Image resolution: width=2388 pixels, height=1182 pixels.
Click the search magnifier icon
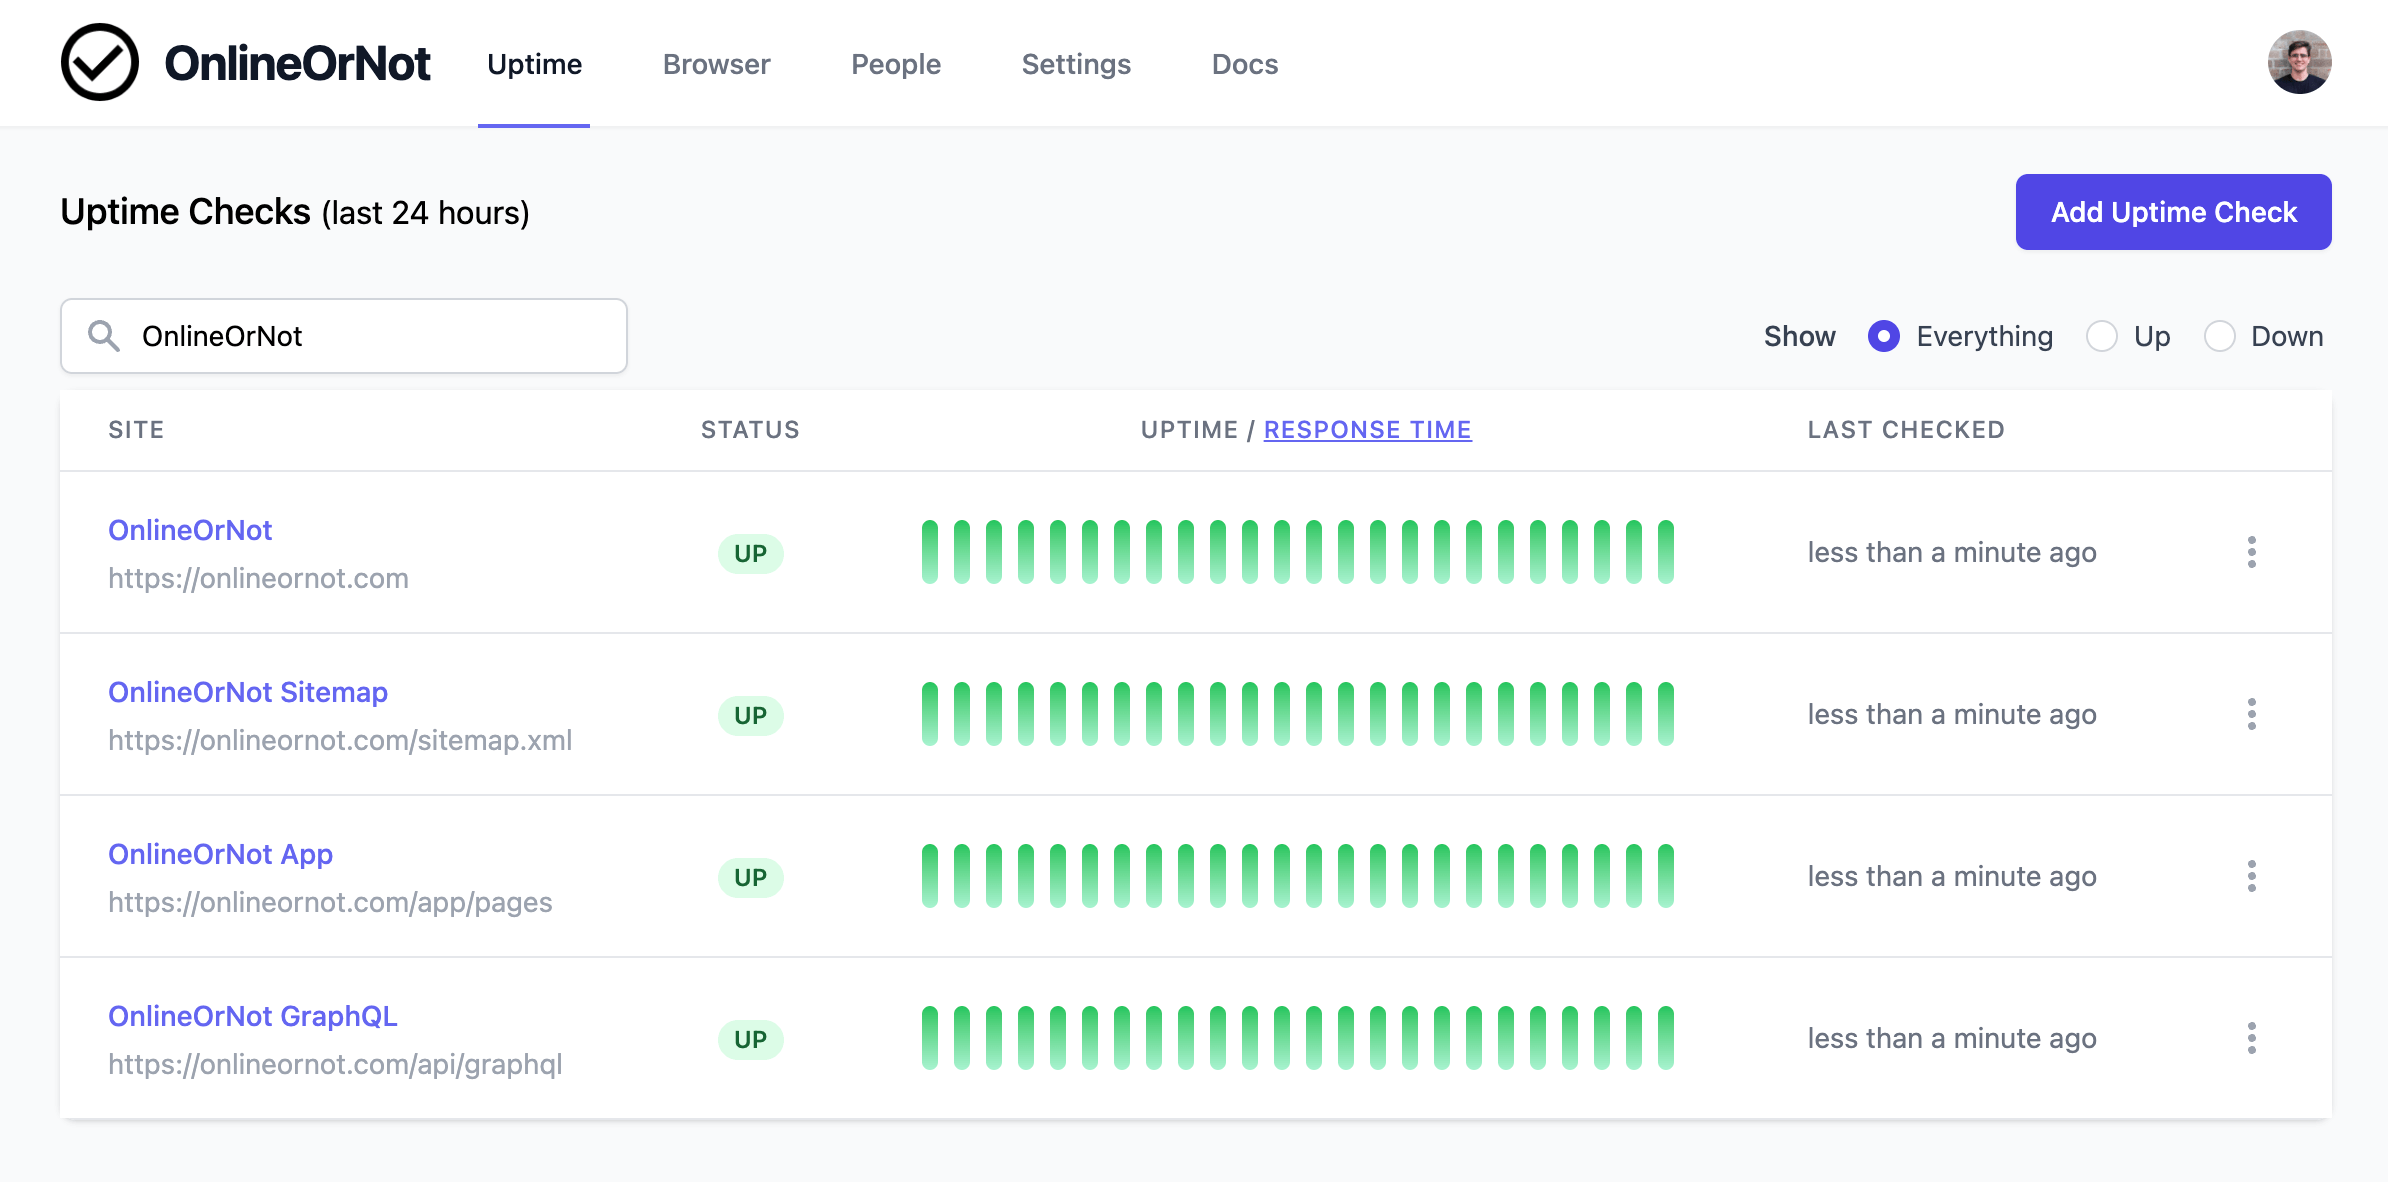[x=104, y=336]
